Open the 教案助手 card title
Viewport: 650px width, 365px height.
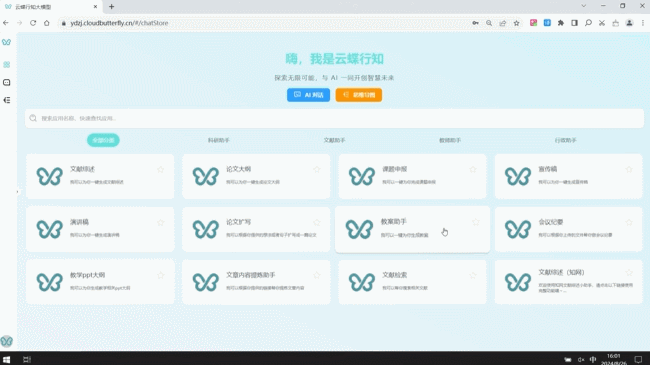pyautogui.click(x=393, y=221)
